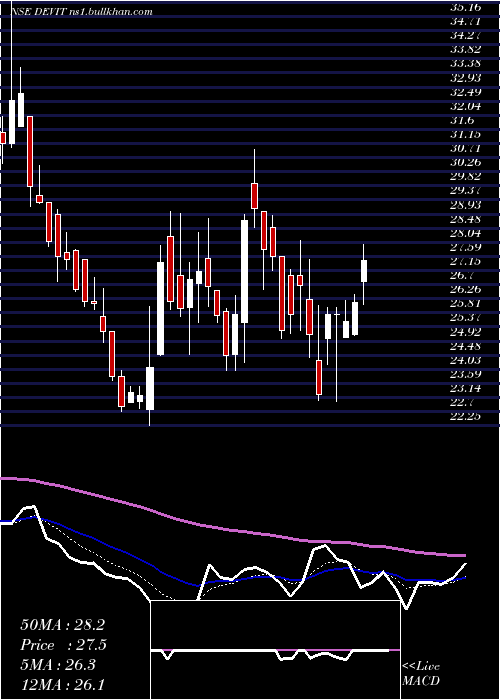Click the NSE DEVIT ns1.bullkhan.com chart title
This screenshot has height=700, width=500.
83,12
